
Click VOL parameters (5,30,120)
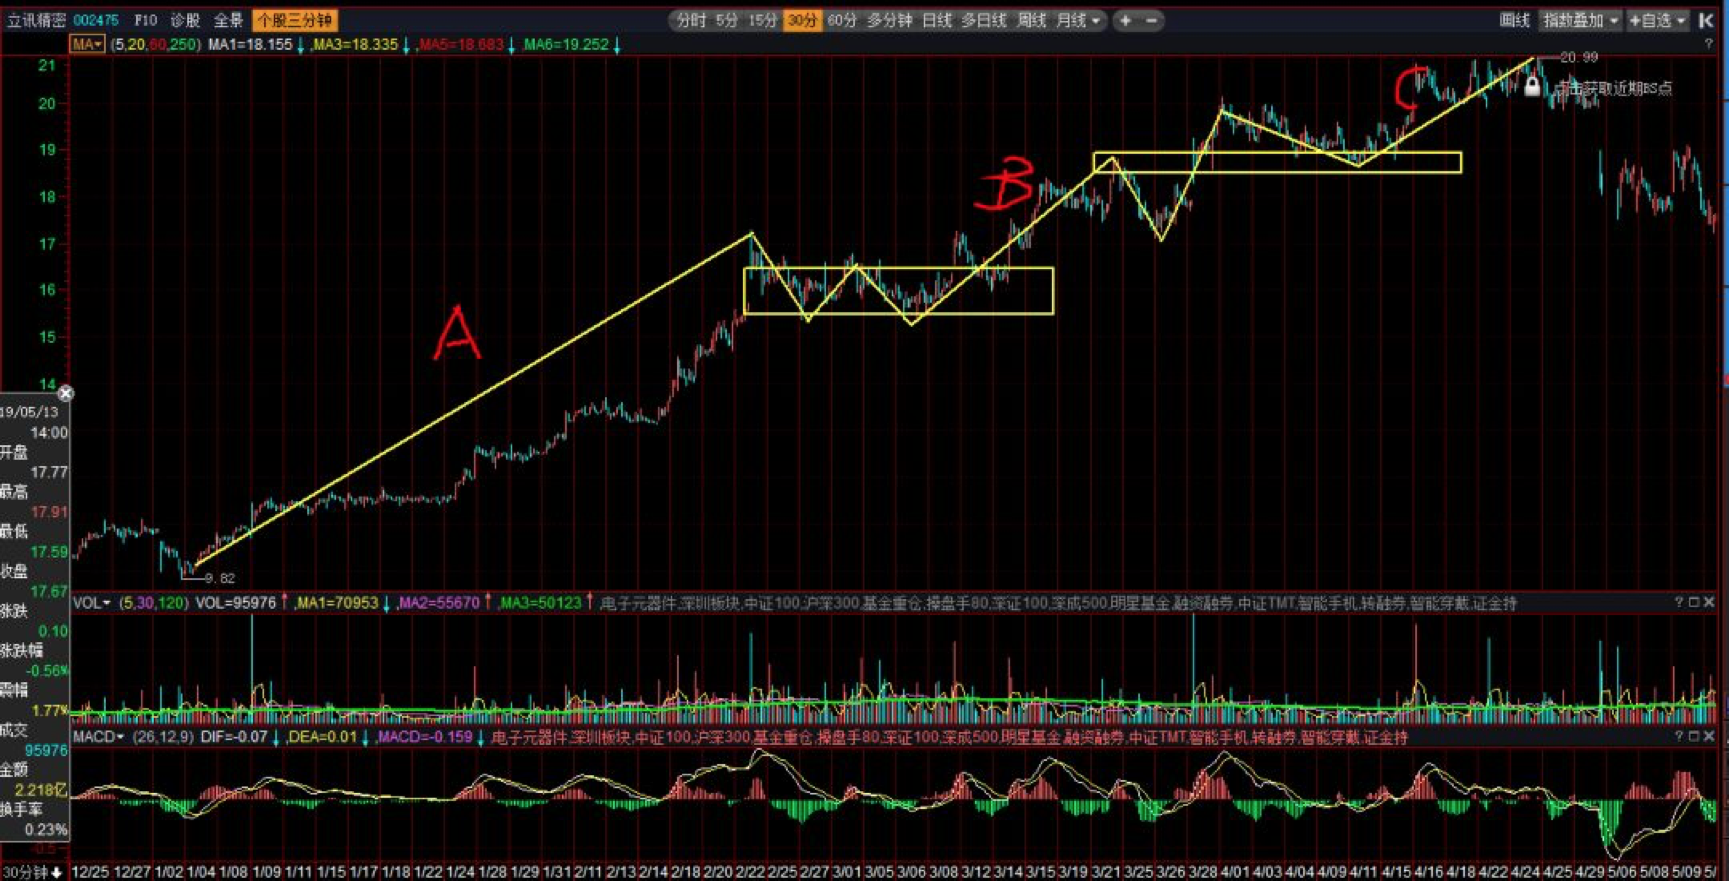(x=153, y=603)
